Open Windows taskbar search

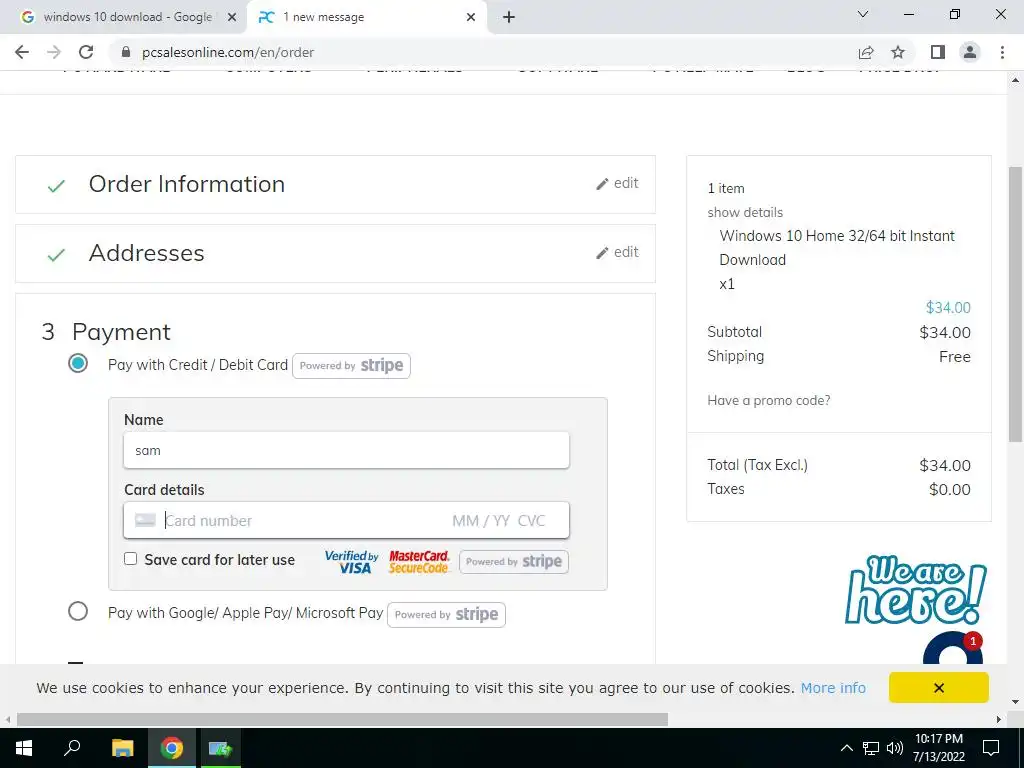tap(72, 748)
